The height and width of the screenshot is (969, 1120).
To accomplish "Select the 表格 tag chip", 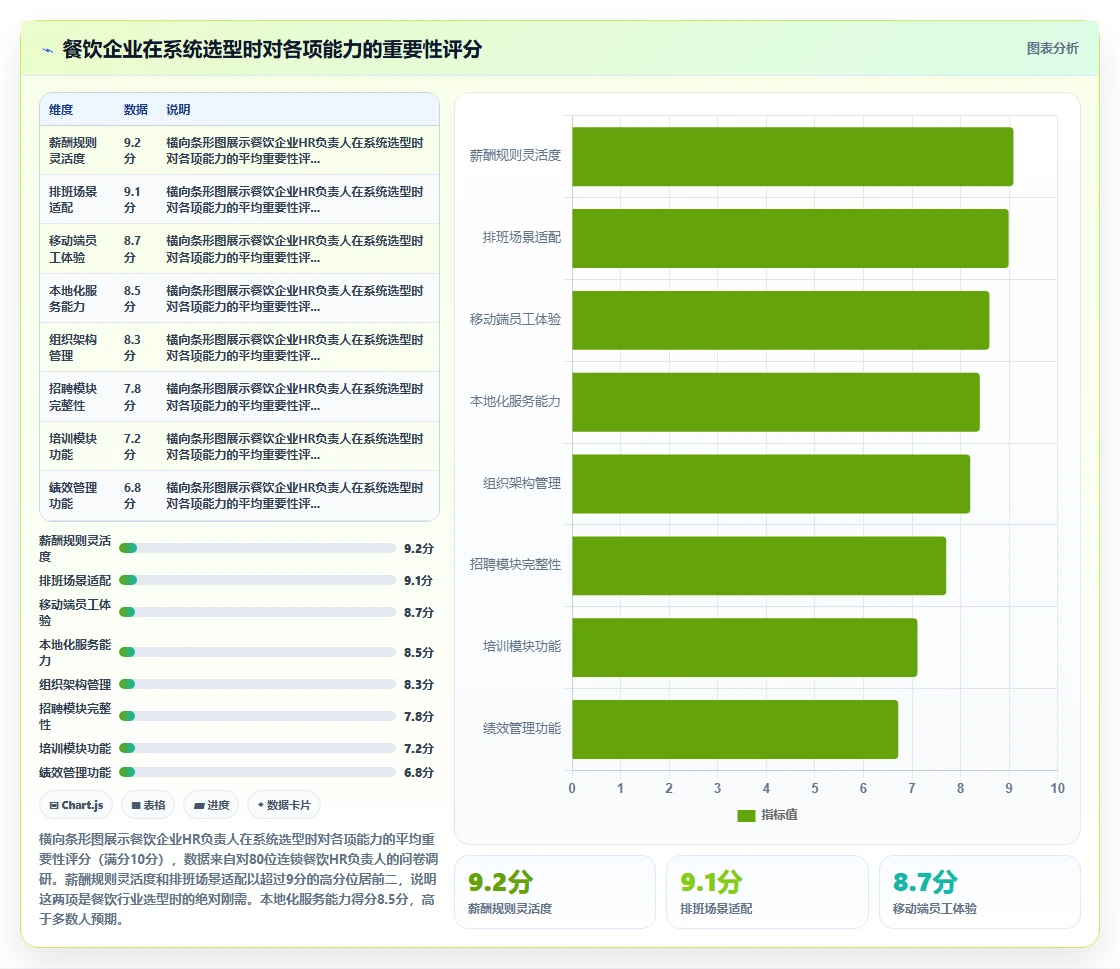I will [x=148, y=805].
